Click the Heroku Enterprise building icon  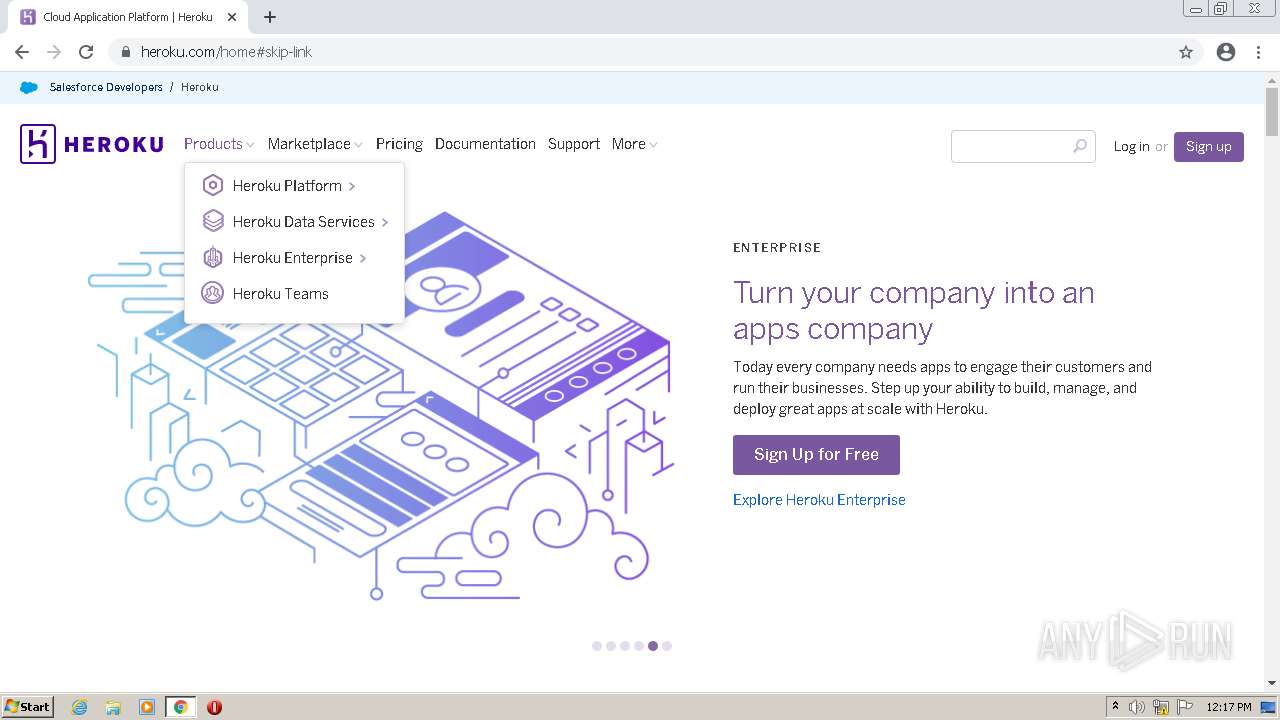(212, 257)
